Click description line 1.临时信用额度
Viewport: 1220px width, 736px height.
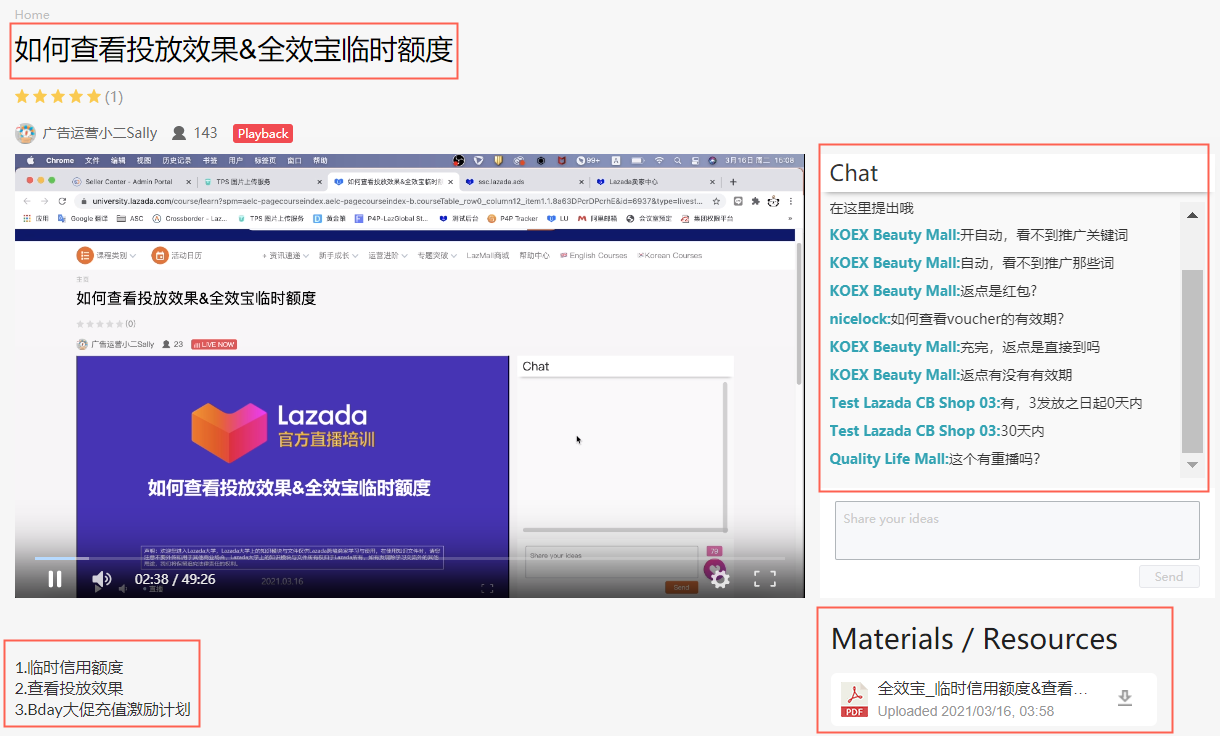(x=69, y=668)
